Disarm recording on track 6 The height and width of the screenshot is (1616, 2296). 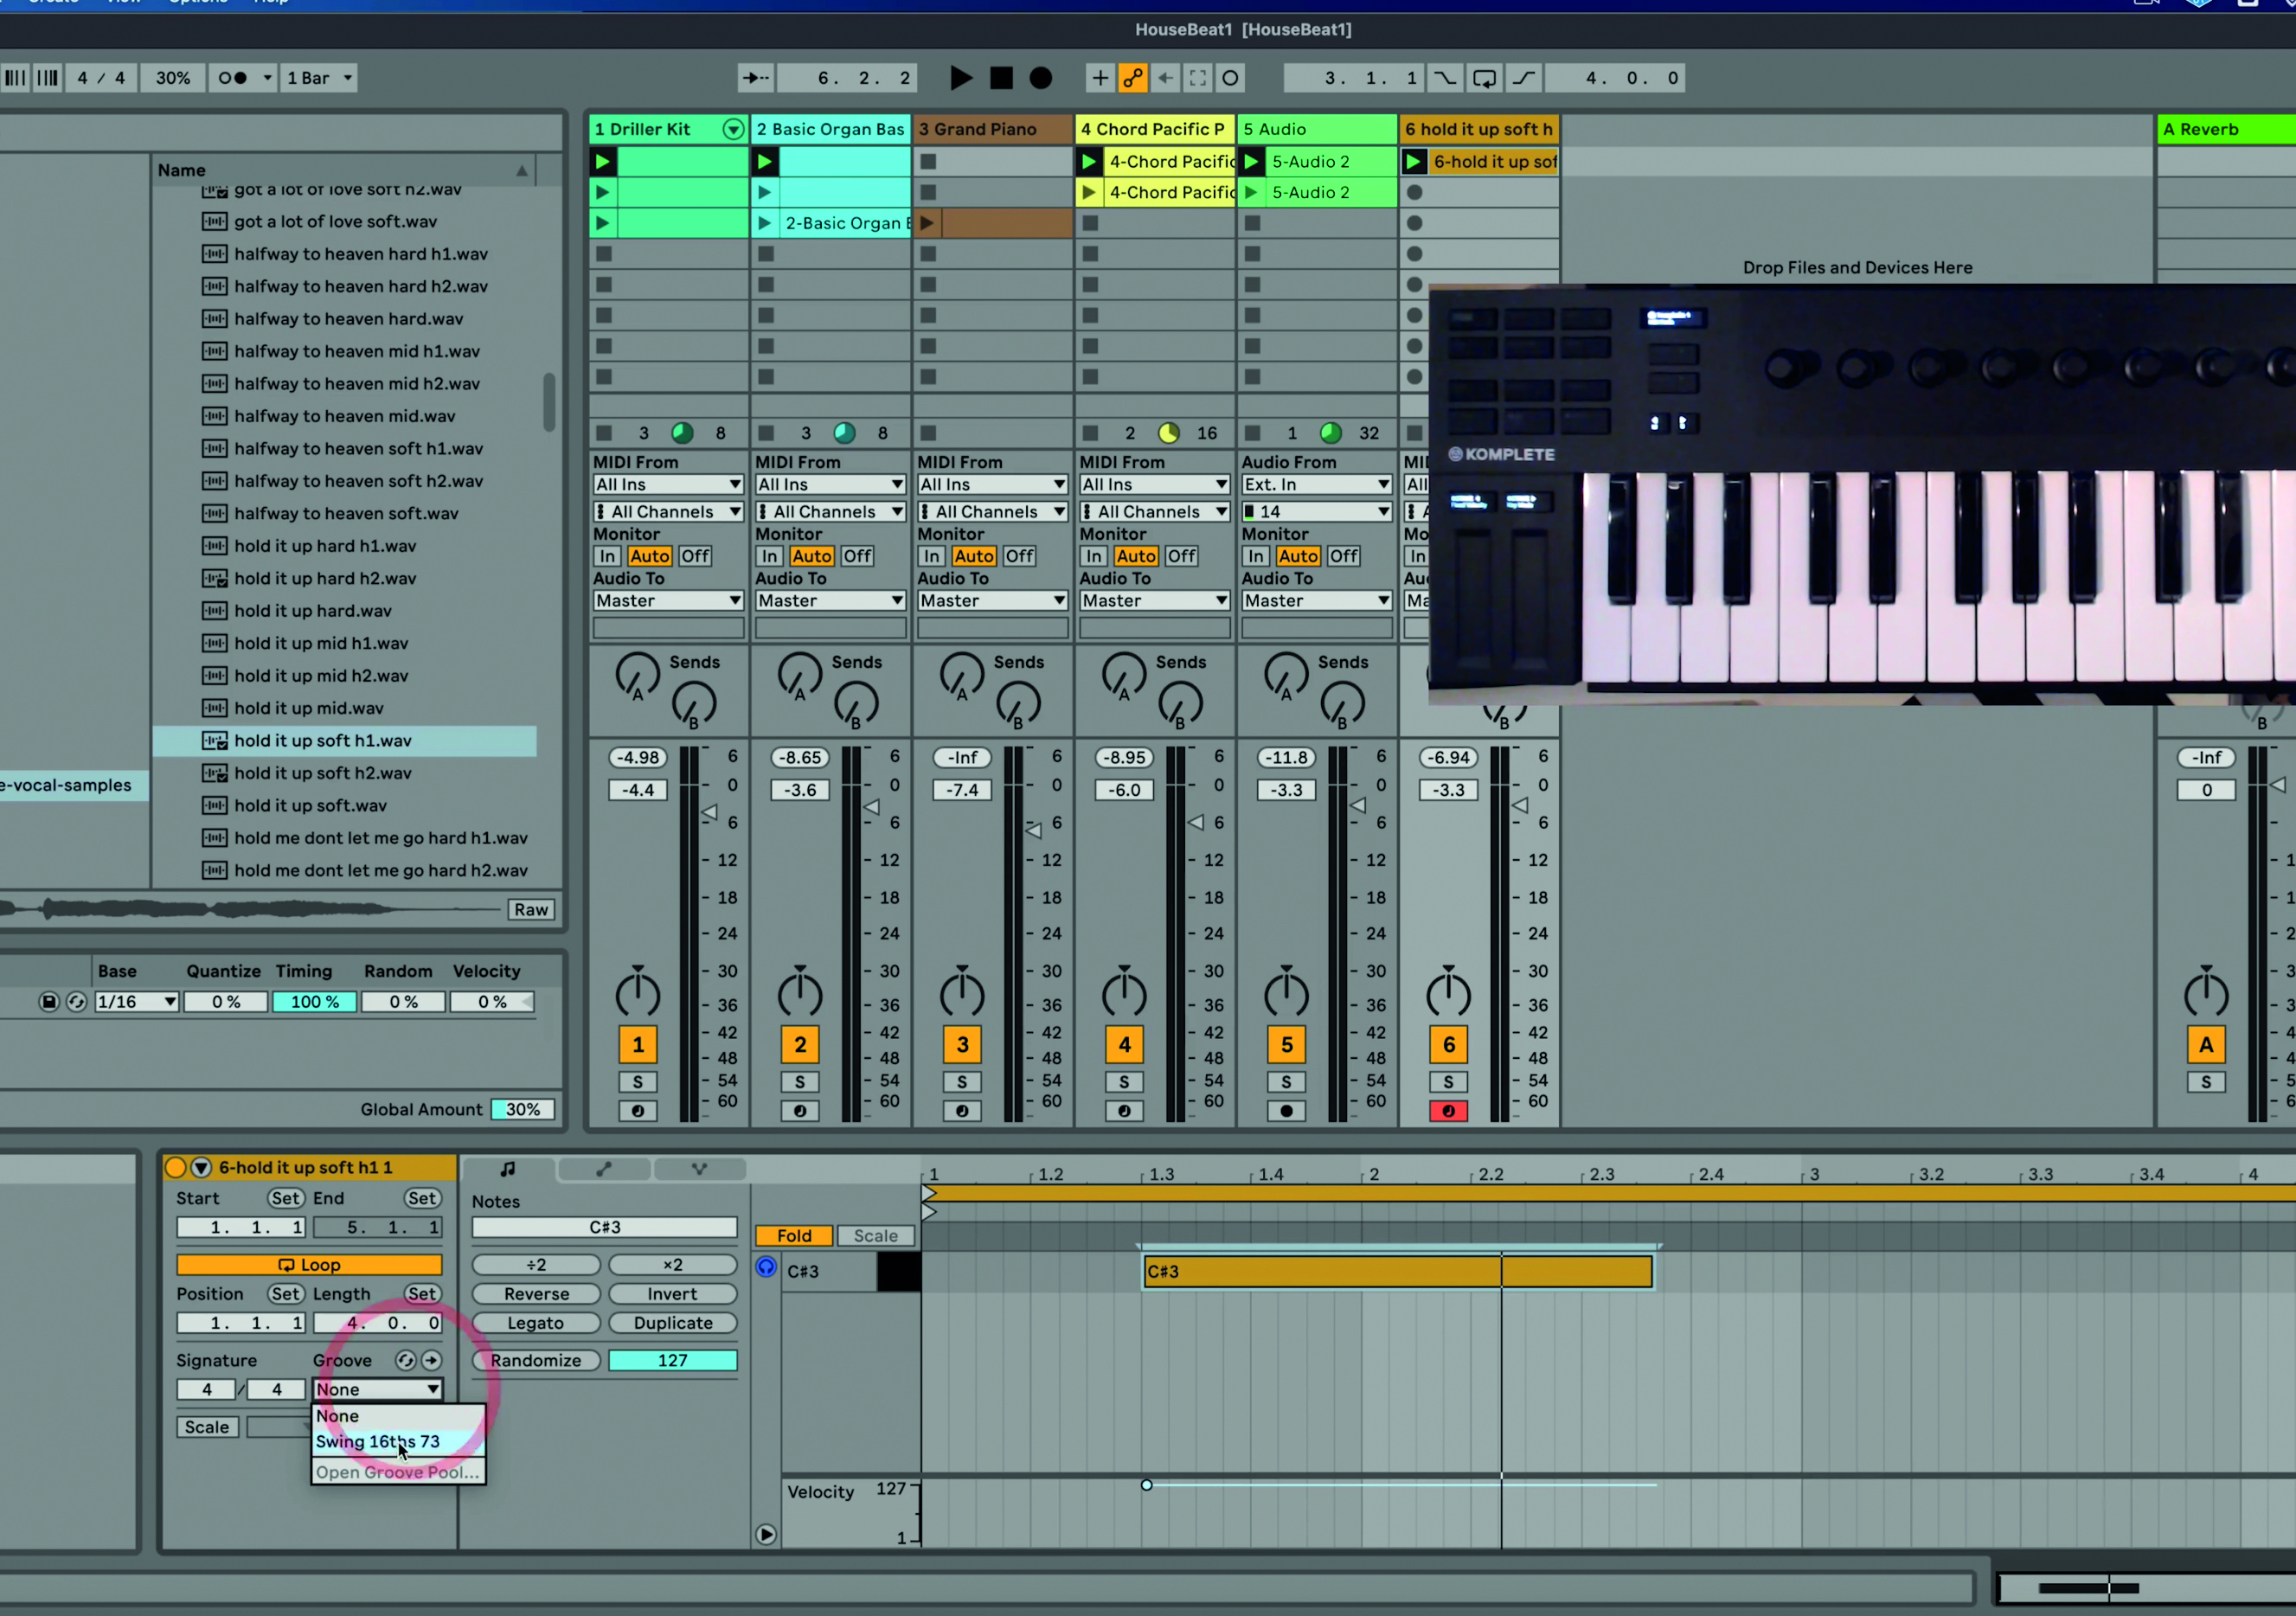pos(1448,1111)
